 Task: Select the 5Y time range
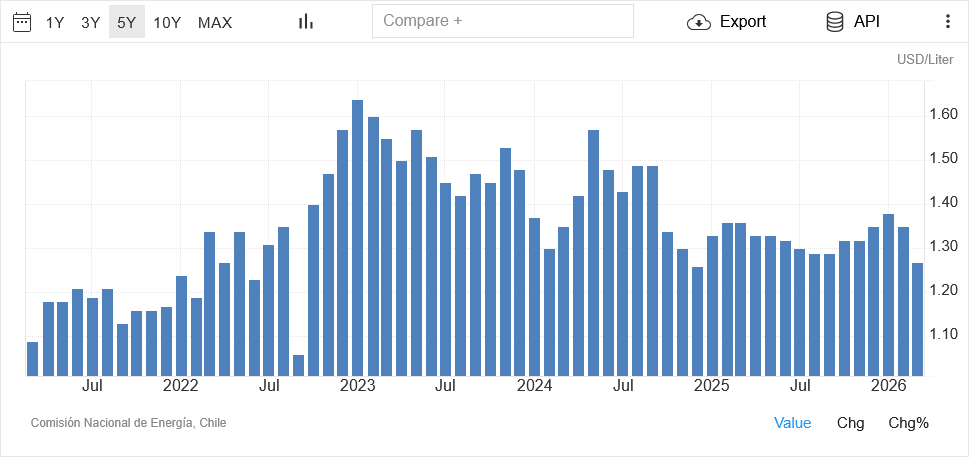(x=127, y=22)
